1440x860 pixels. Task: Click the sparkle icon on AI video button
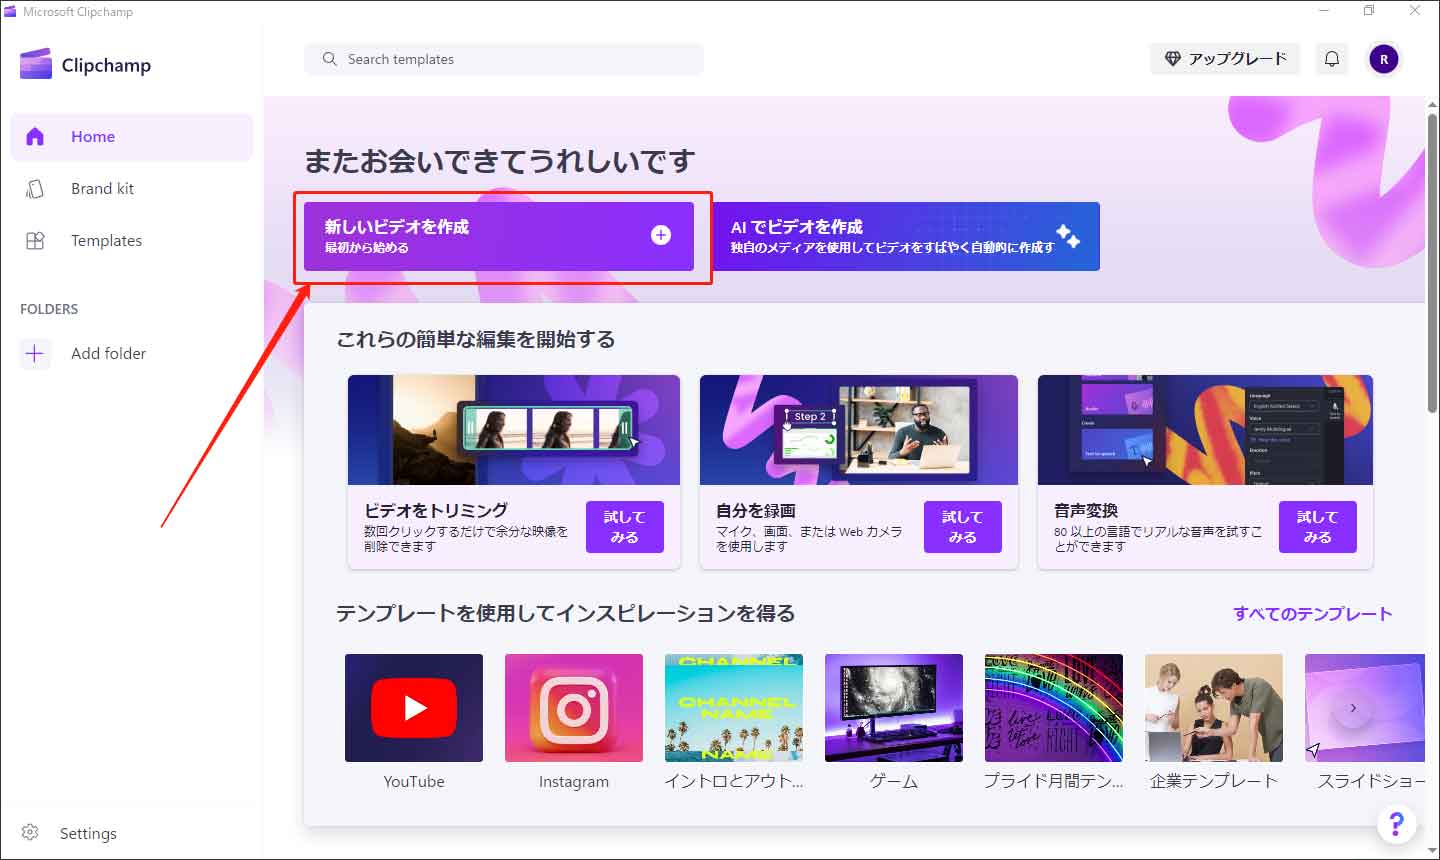coord(1068,236)
